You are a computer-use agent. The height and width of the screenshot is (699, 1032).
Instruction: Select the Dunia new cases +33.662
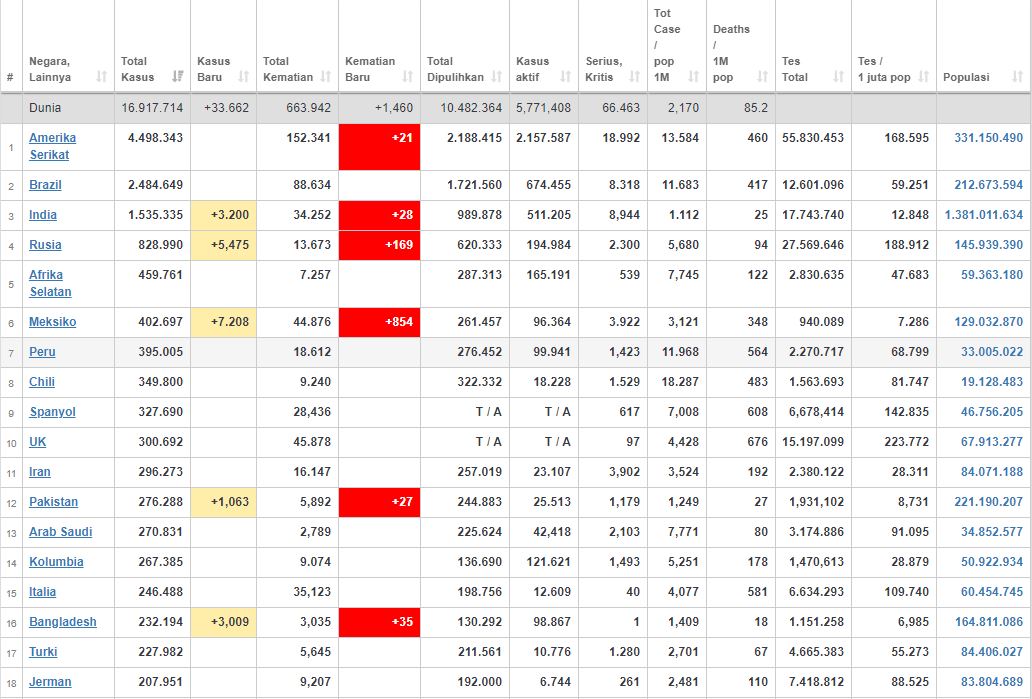(226, 107)
